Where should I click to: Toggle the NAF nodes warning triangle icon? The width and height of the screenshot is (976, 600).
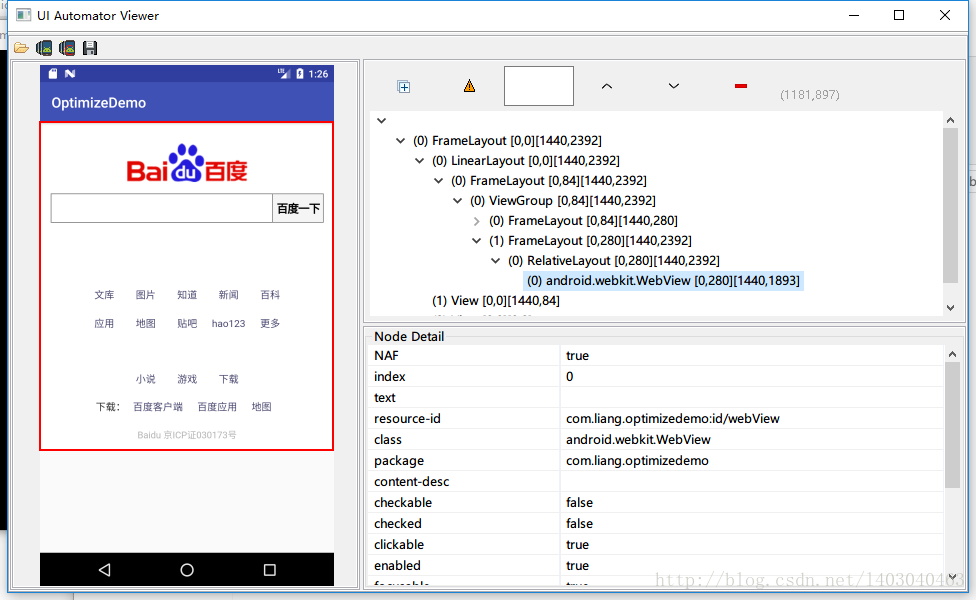(x=469, y=86)
